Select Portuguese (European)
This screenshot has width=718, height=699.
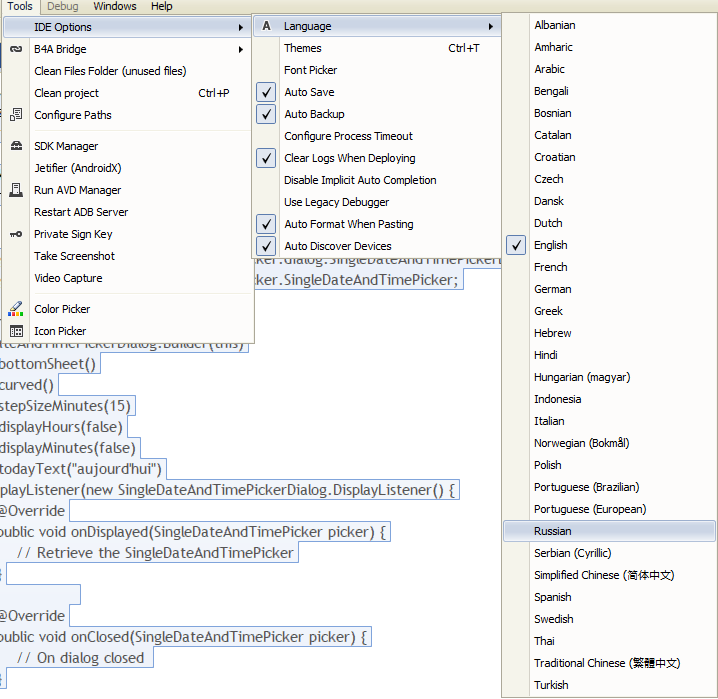(x=590, y=509)
